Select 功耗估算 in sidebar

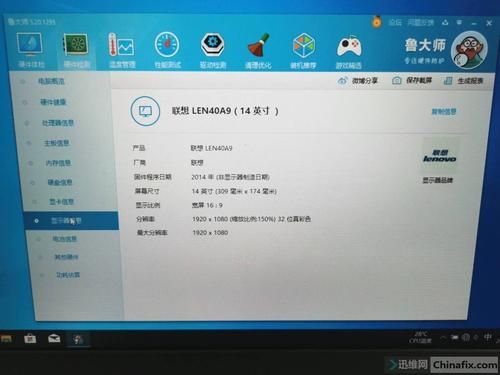(x=68, y=275)
